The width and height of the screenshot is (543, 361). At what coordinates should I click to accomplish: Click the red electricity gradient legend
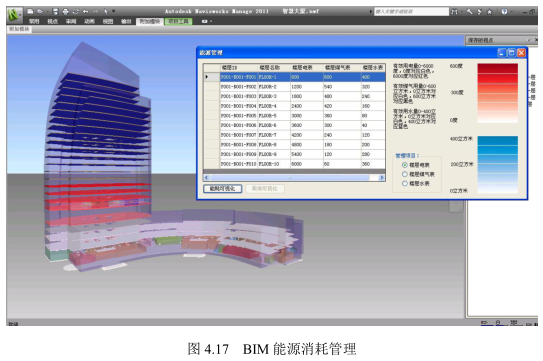pos(498,93)
